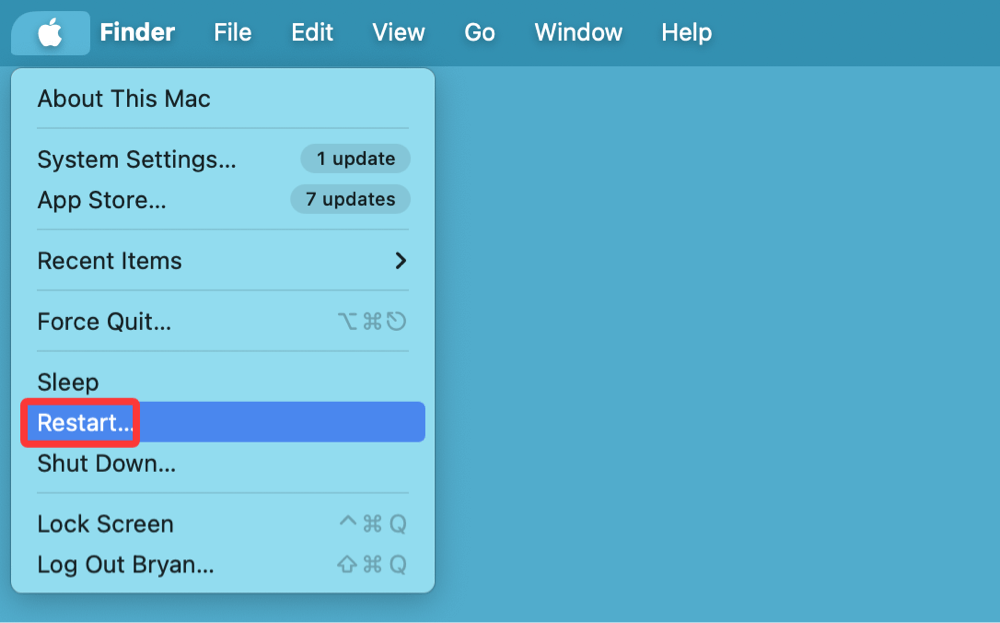
Task: Open the View menu
Action: 398,32
